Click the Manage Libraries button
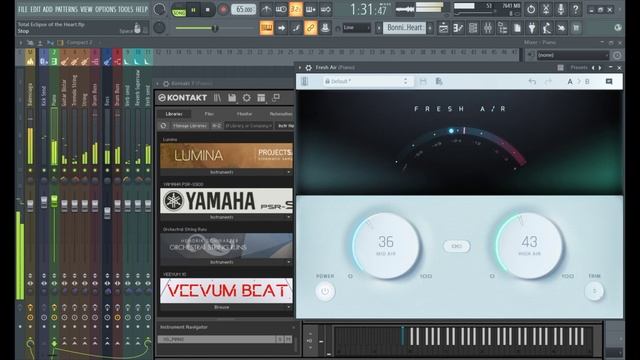This screenshot has width=640, height=360. pyautogui.click(x=190, y=126)
